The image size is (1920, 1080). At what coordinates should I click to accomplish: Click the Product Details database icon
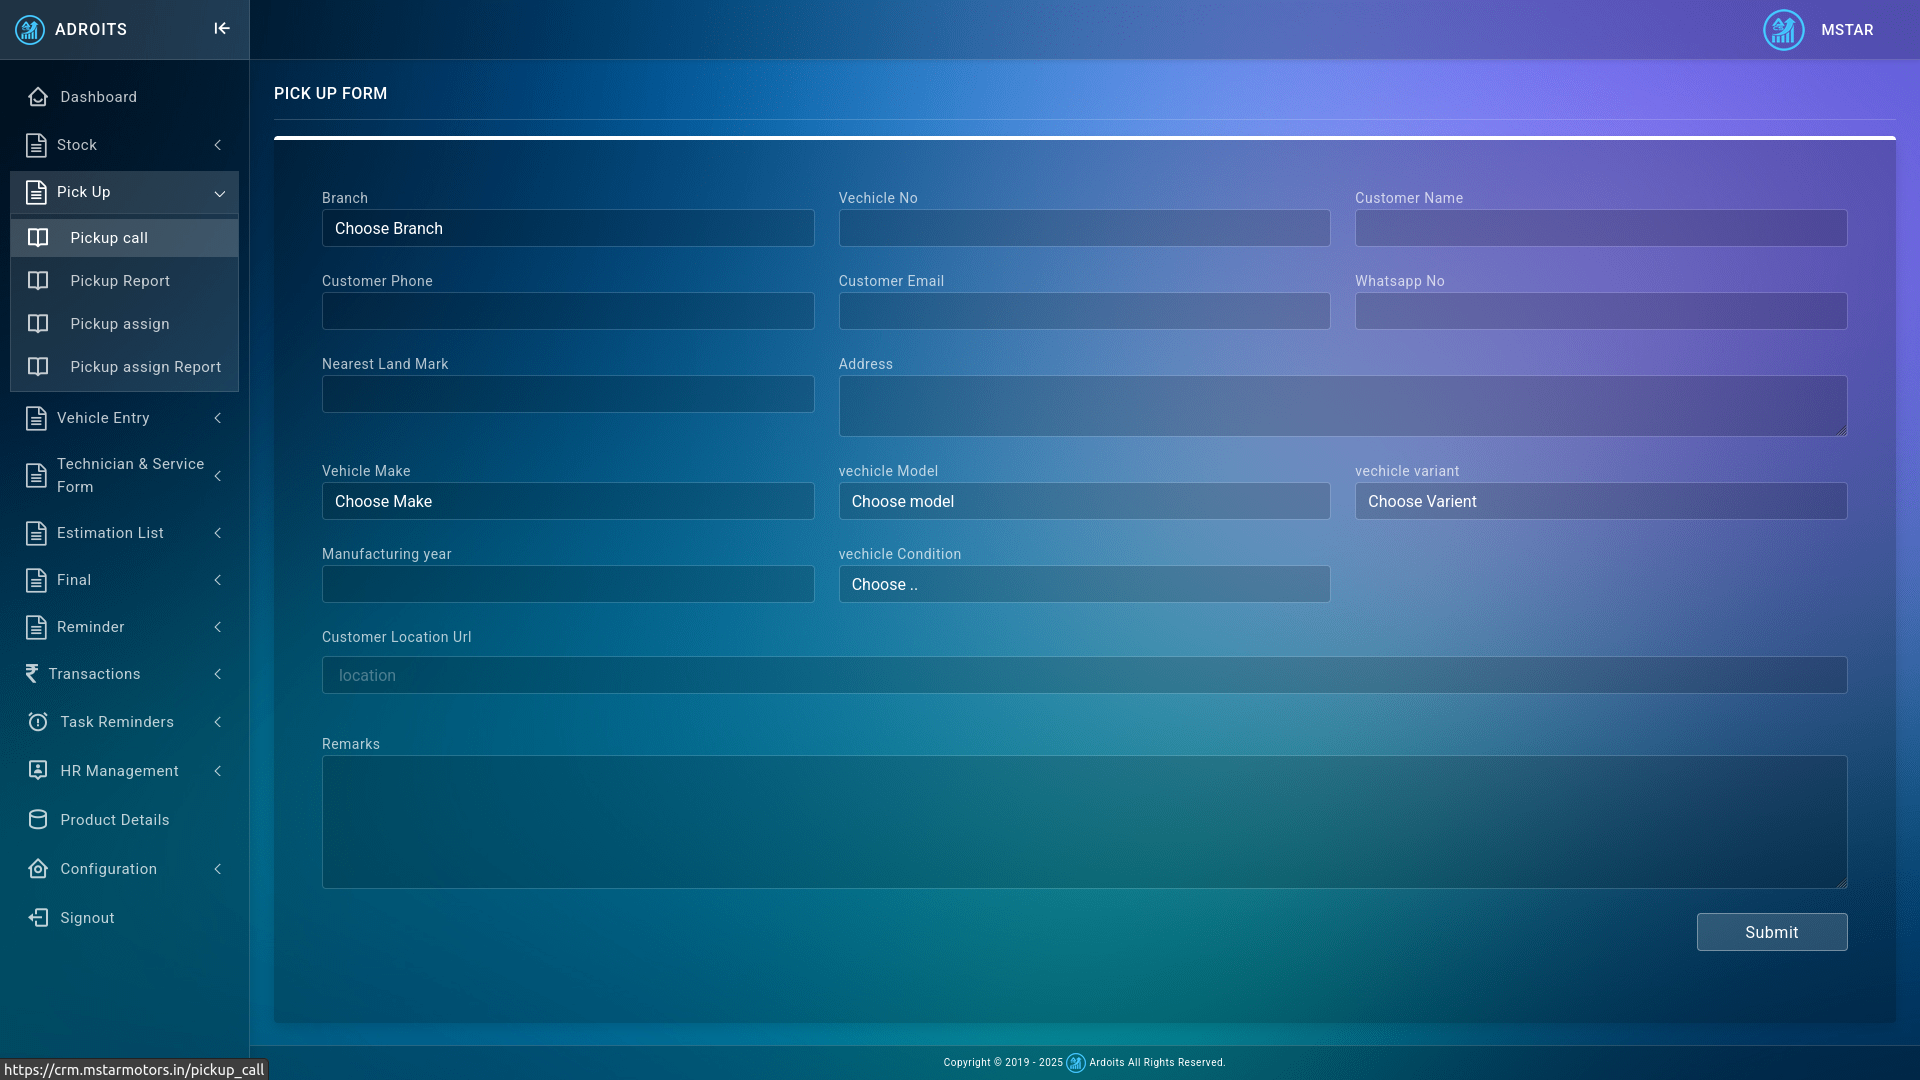point(38,820)
